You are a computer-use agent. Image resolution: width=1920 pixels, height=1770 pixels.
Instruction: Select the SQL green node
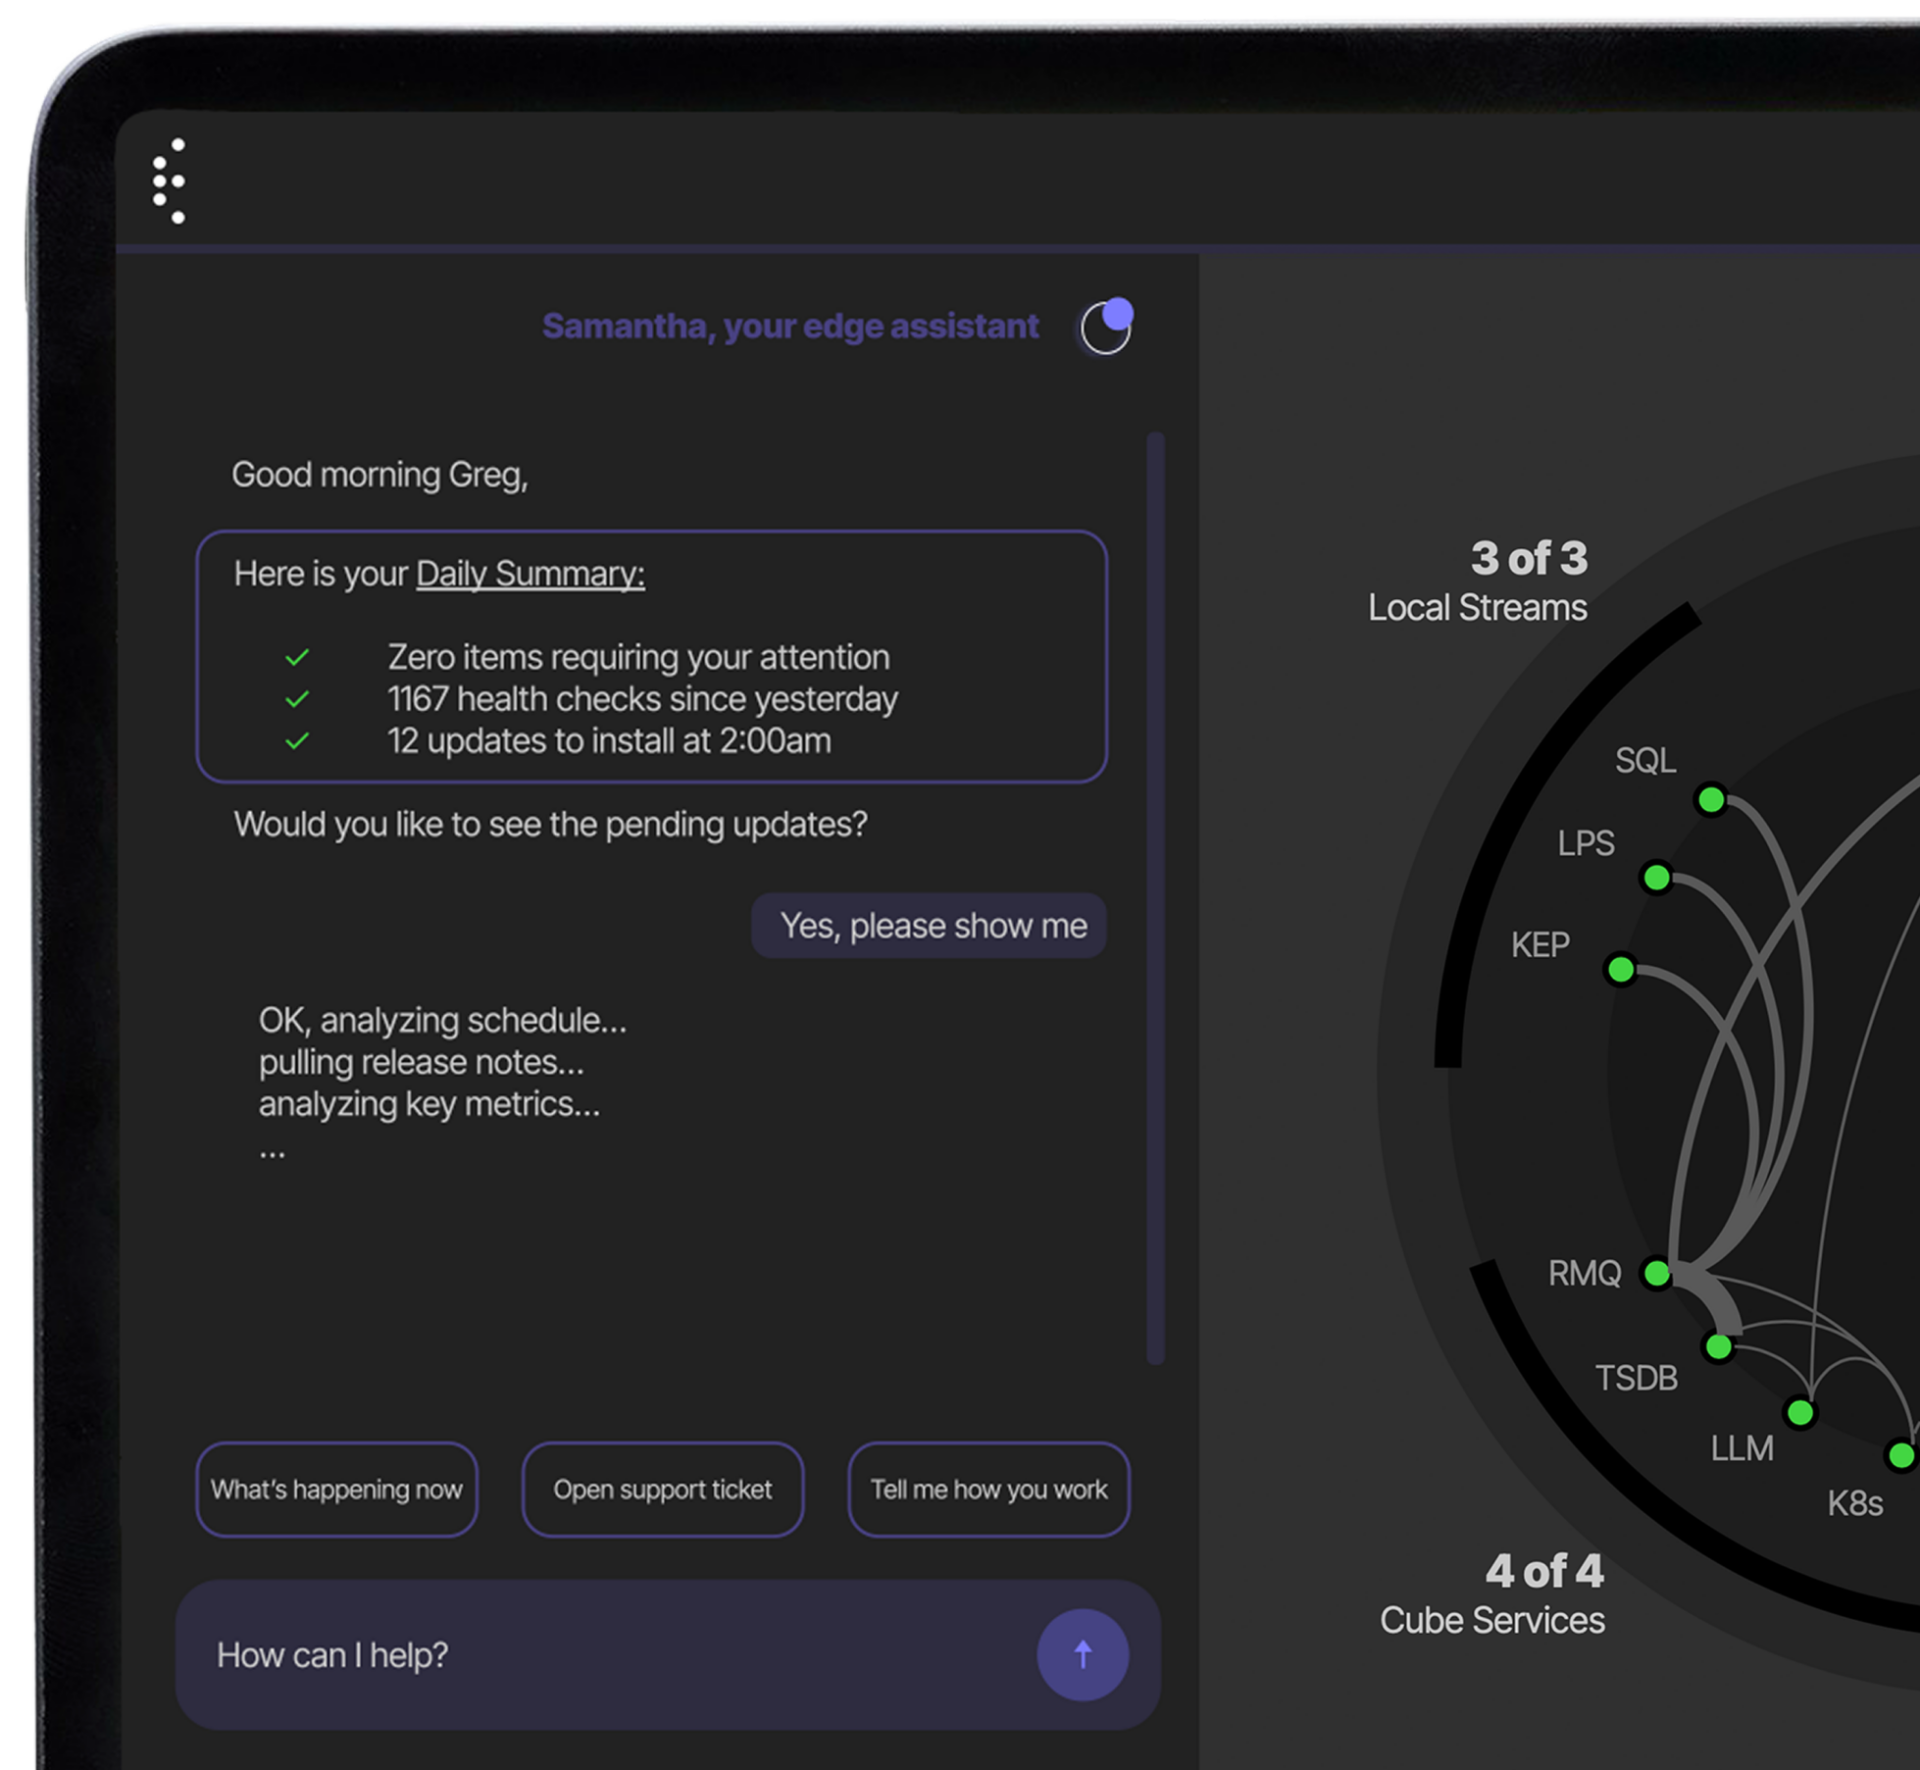click(x=1711, y=800)
